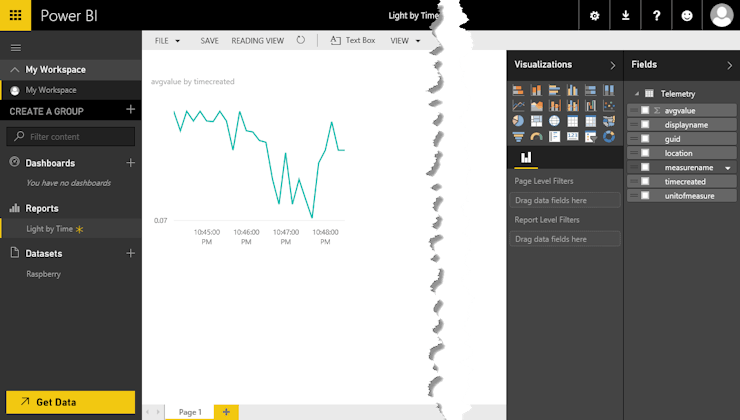Select My Workspace item with avatar
Image resolution: width=740 pixels, height=420 pixels.
[71, 90]
